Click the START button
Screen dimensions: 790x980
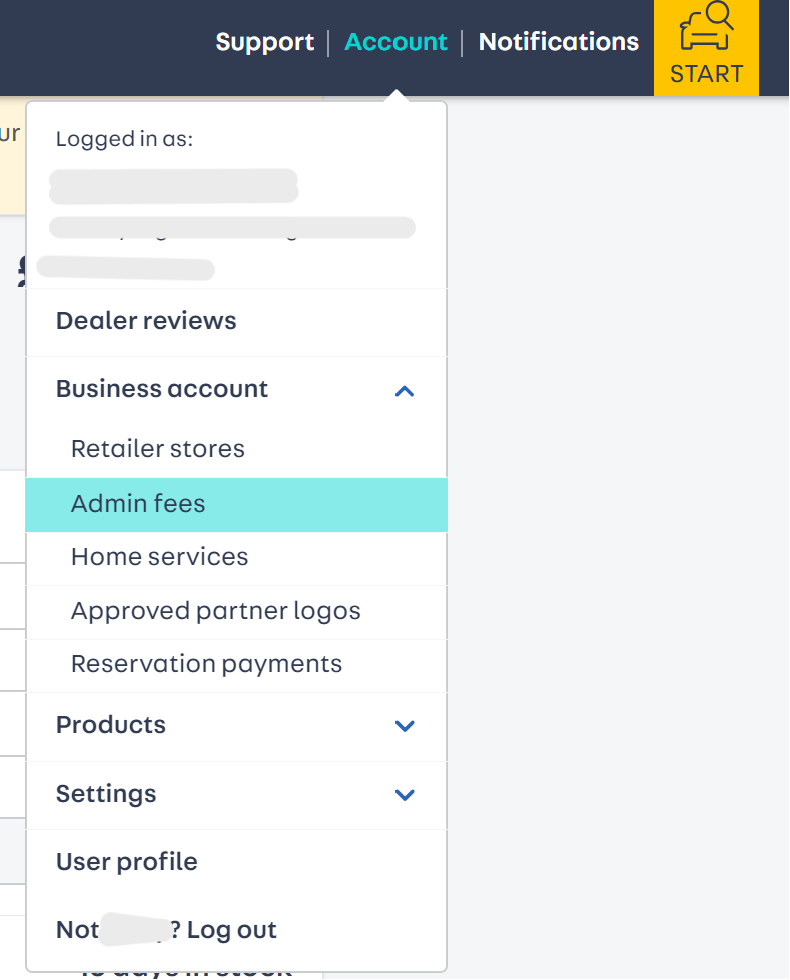[x=706, y=73]
